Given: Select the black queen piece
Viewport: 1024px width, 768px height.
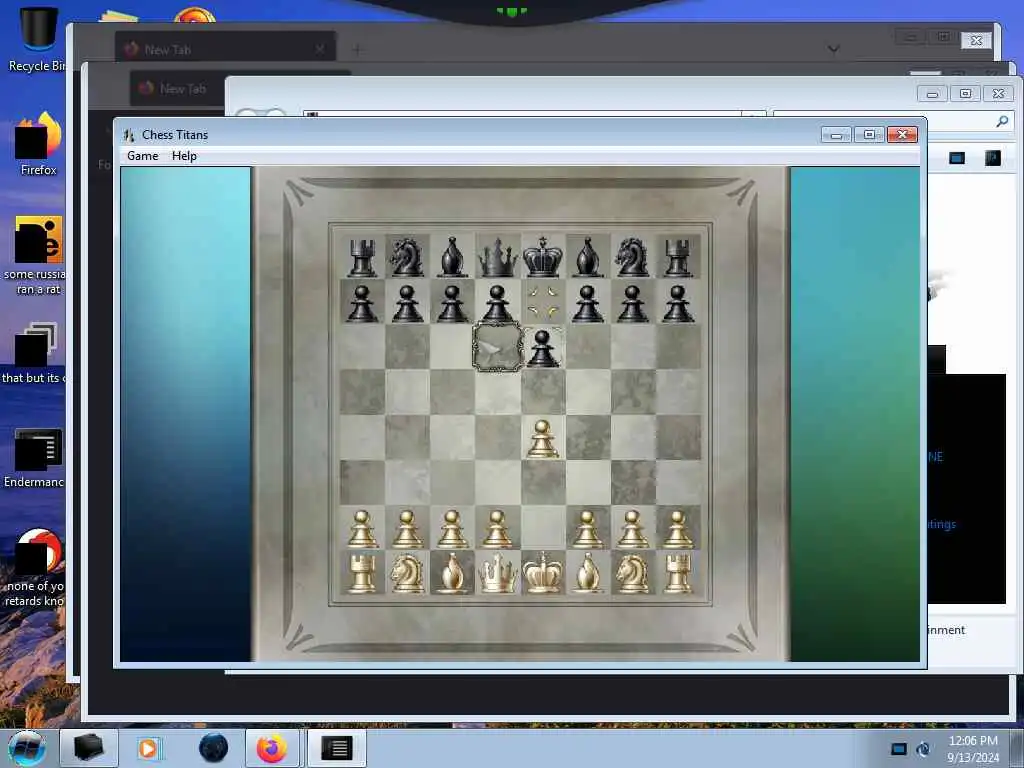Looking at the screenshot, I should click(x=498, y=257).
